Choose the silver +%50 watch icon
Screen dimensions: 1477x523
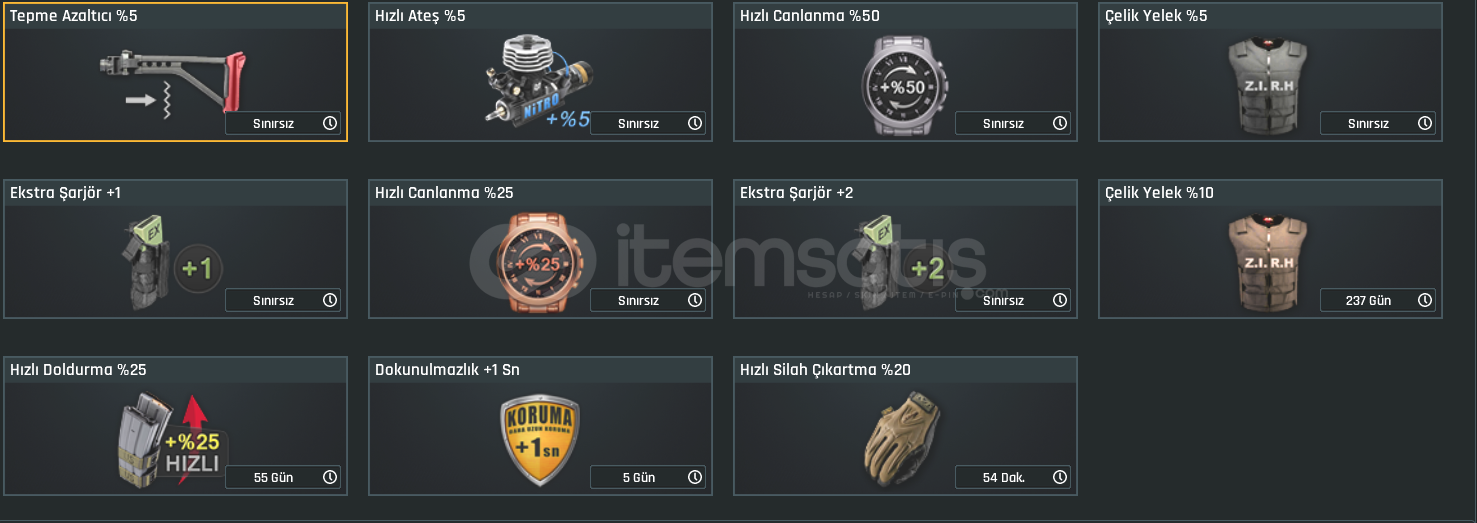[x=903, y=85]
